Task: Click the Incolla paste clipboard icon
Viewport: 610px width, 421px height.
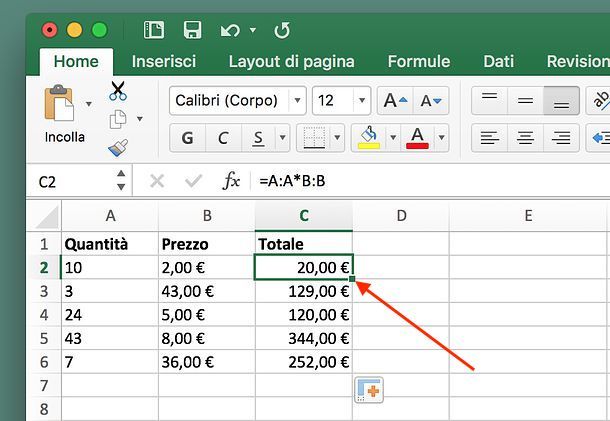Action: pyautogui.click(x=59, y=103)
